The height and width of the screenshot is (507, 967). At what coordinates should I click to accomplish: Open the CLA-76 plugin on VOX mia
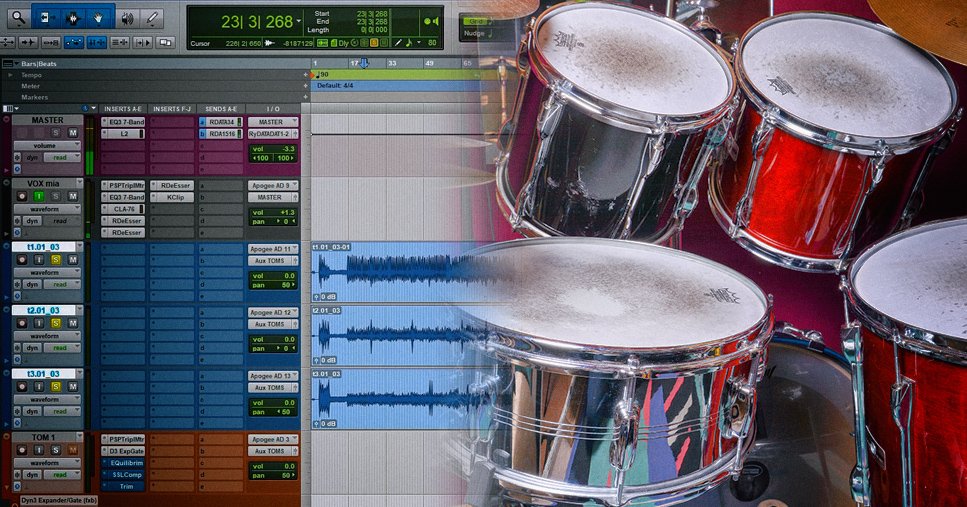123,209
